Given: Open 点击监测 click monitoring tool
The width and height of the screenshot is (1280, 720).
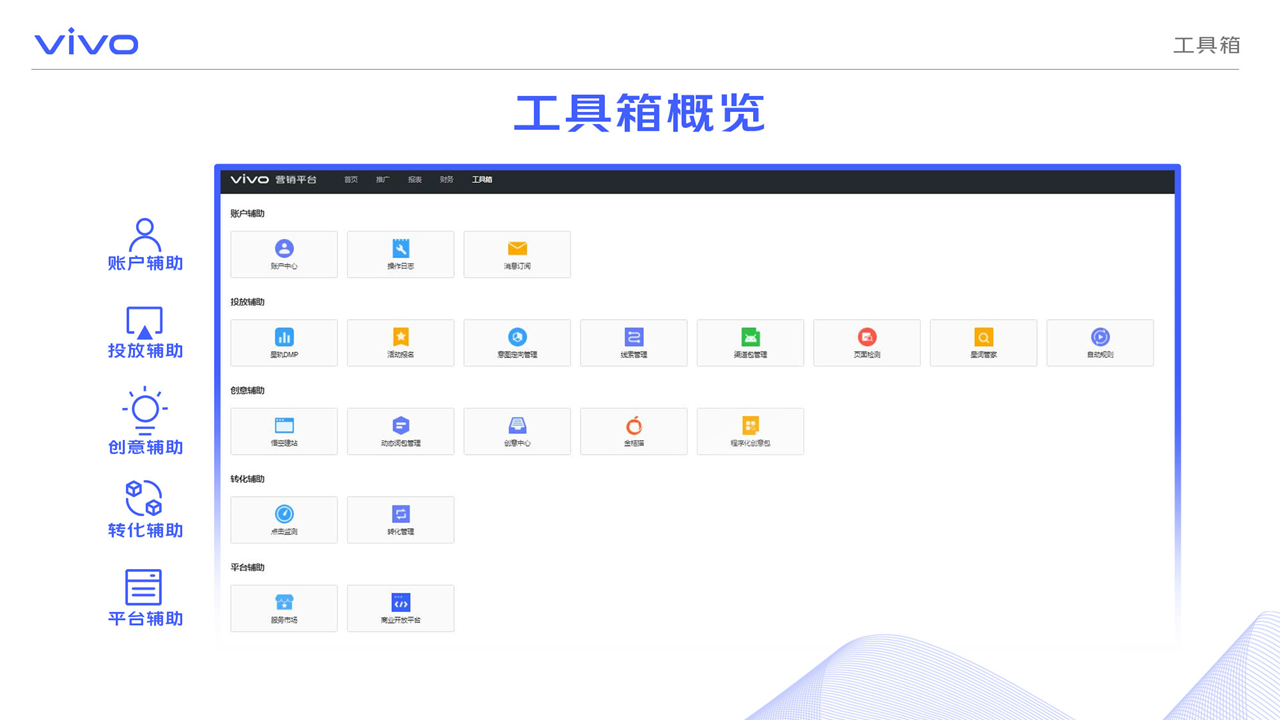Looking at the screenshot, I should [x=284, y=519].
